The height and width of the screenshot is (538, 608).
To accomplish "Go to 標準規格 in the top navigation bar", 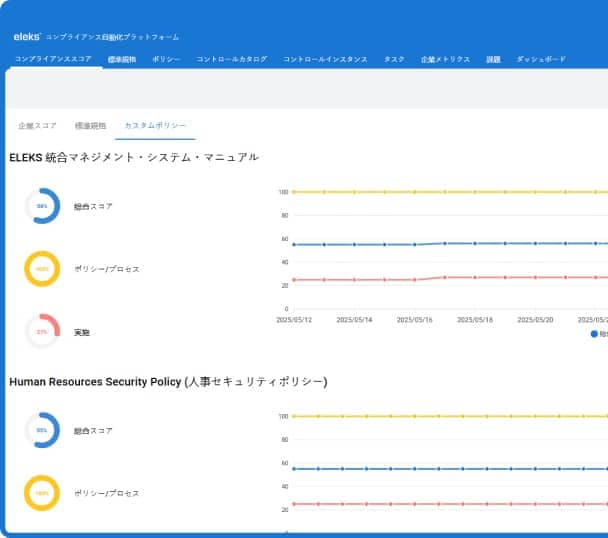I will (x=122, y=59).
